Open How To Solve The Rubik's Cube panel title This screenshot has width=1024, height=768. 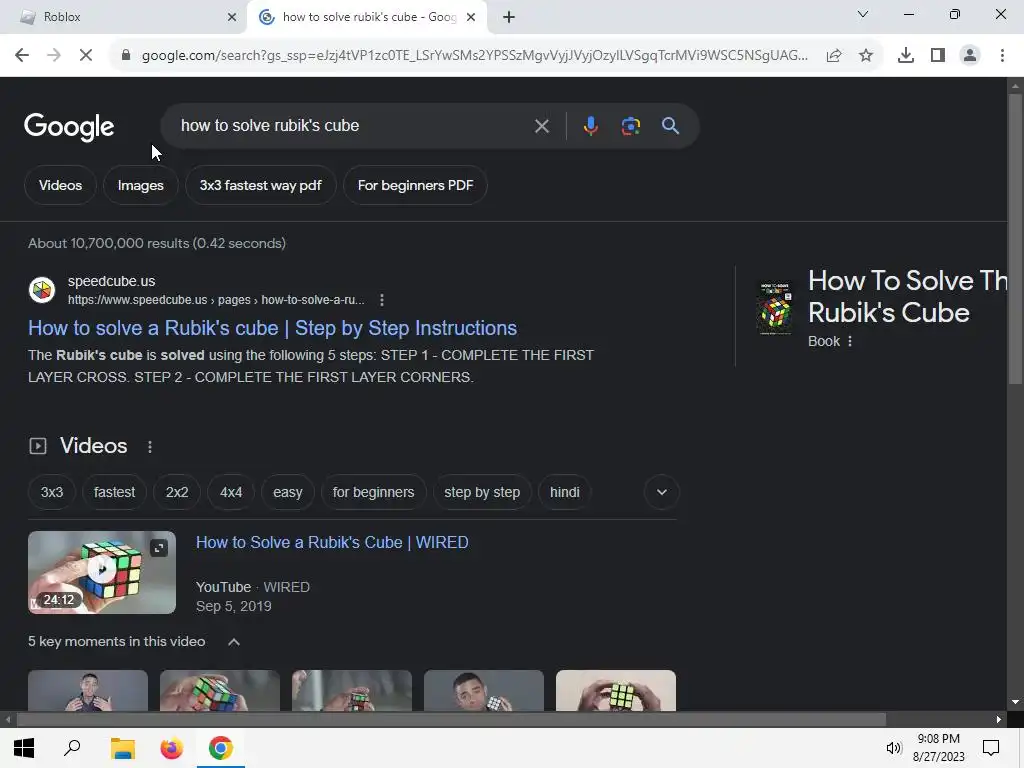click(x=906, y=297)
